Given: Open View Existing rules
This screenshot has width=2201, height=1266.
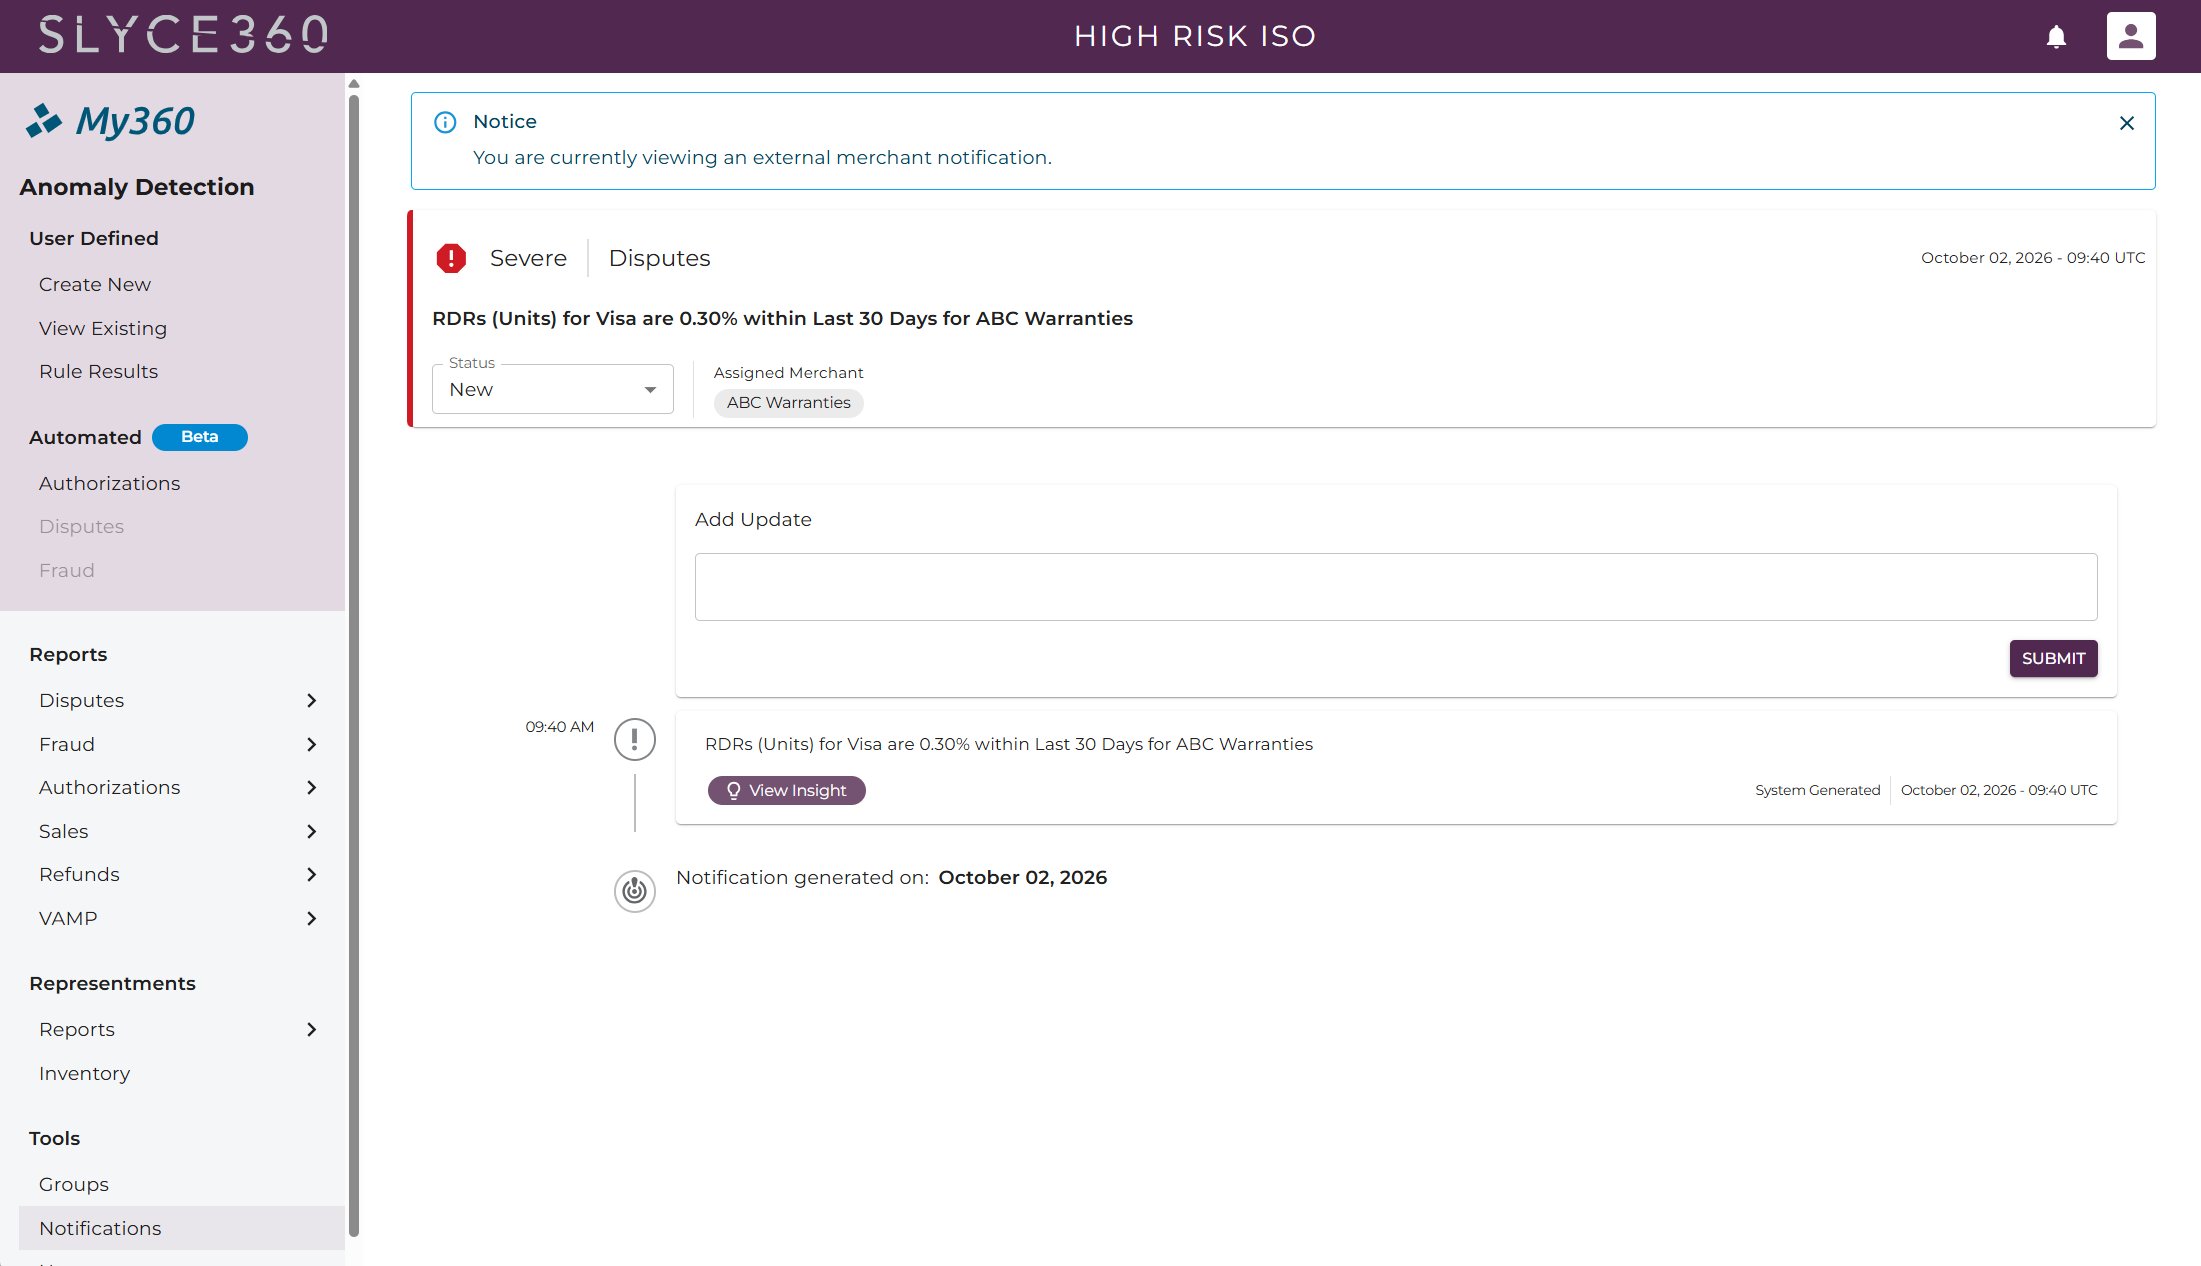Looking at the screenshot, I should click(x=103, y=328).
